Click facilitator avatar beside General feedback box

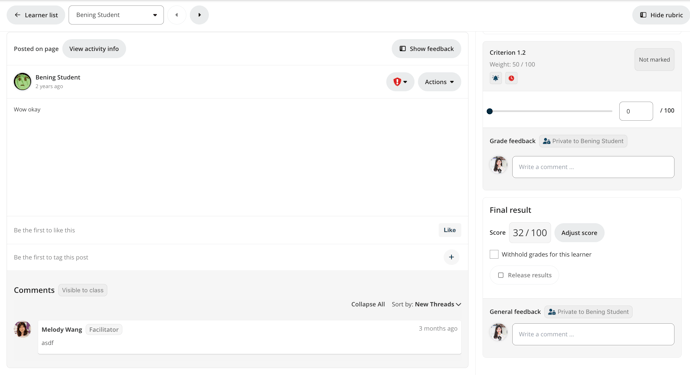click(499, 332)
